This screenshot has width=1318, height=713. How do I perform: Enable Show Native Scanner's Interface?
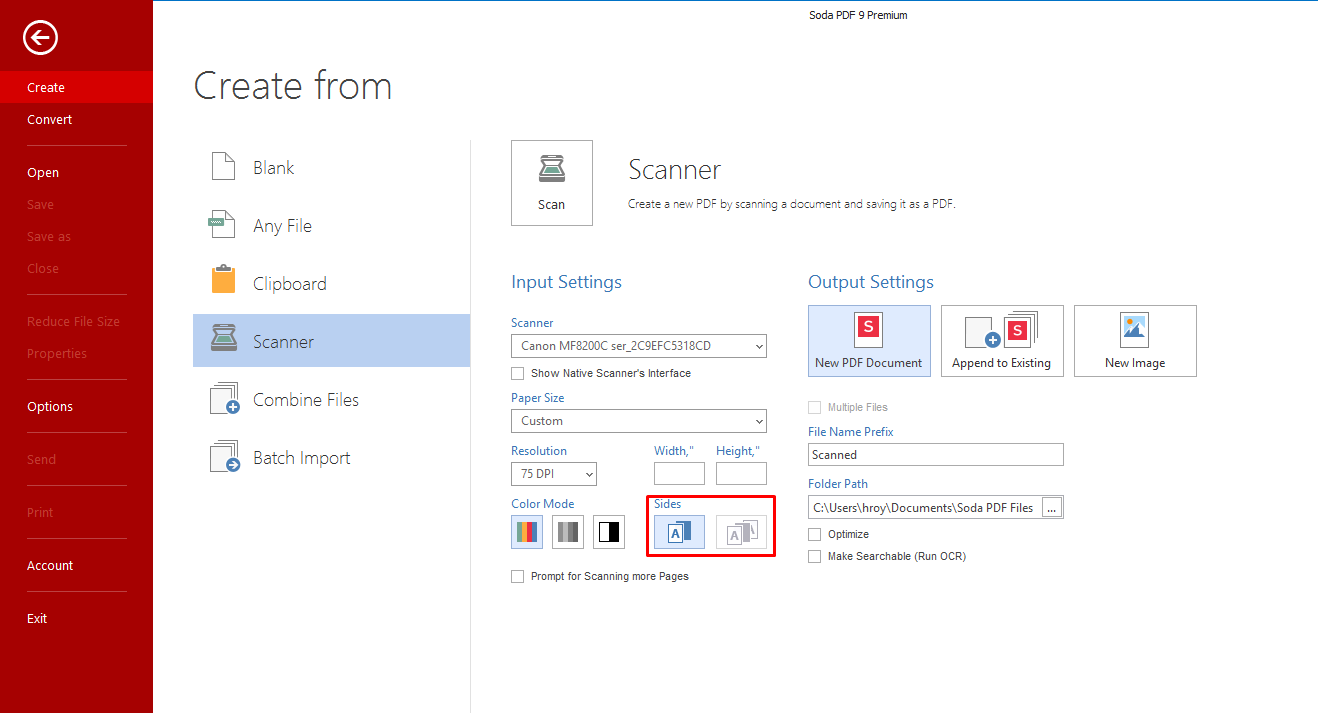518,373
